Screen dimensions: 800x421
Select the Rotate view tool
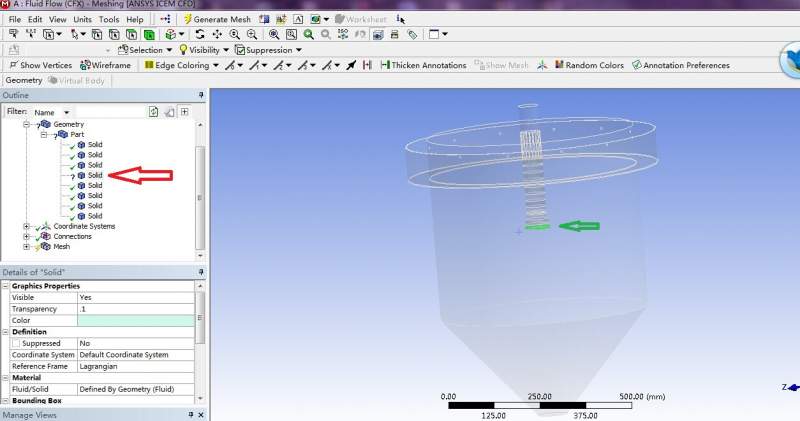point(200,34)
